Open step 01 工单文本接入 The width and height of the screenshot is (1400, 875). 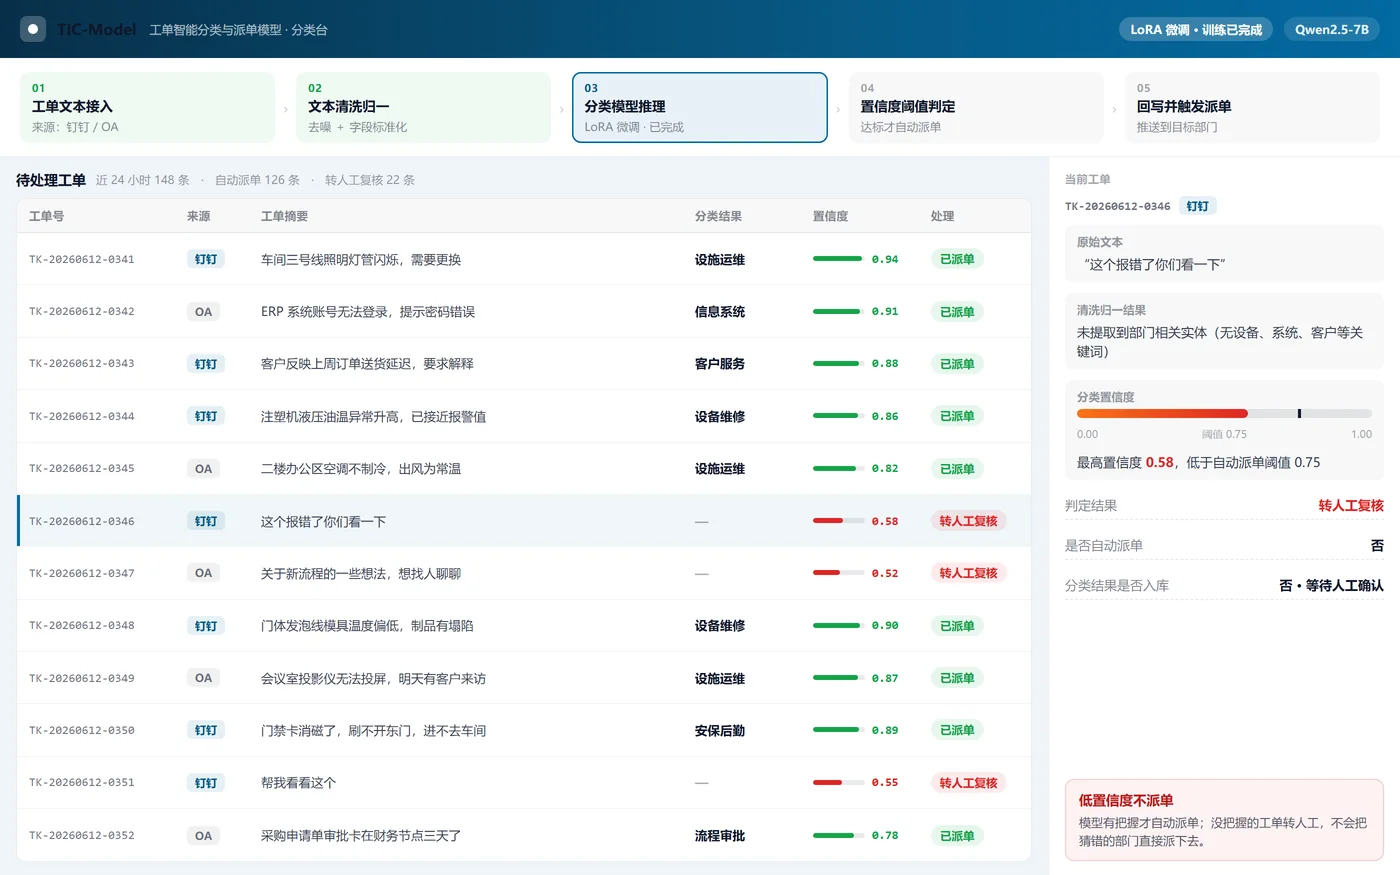point(147,107)
